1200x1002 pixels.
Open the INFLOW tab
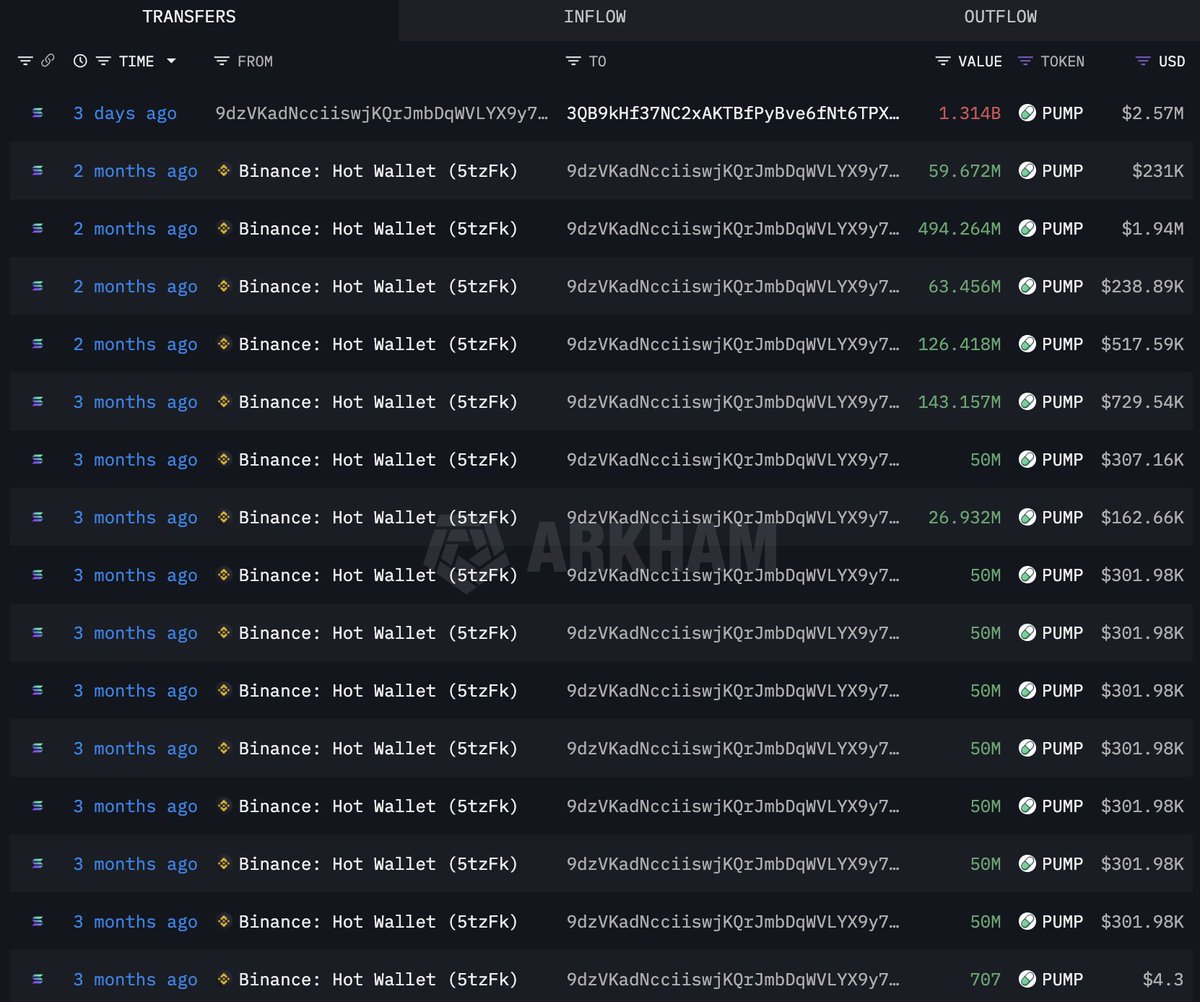coord(595,17)
